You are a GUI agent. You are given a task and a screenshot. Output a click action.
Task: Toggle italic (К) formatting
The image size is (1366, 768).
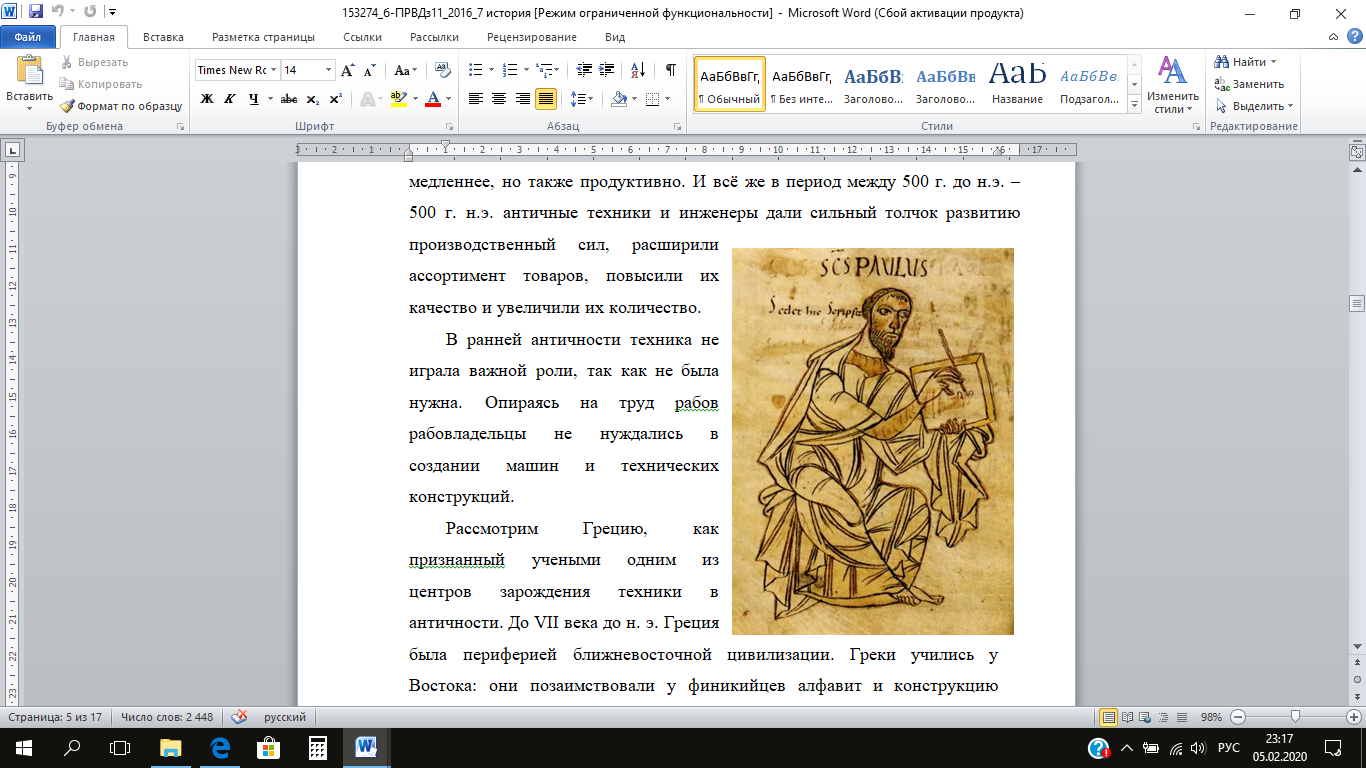pyautogui.click(x=230, y=99)
